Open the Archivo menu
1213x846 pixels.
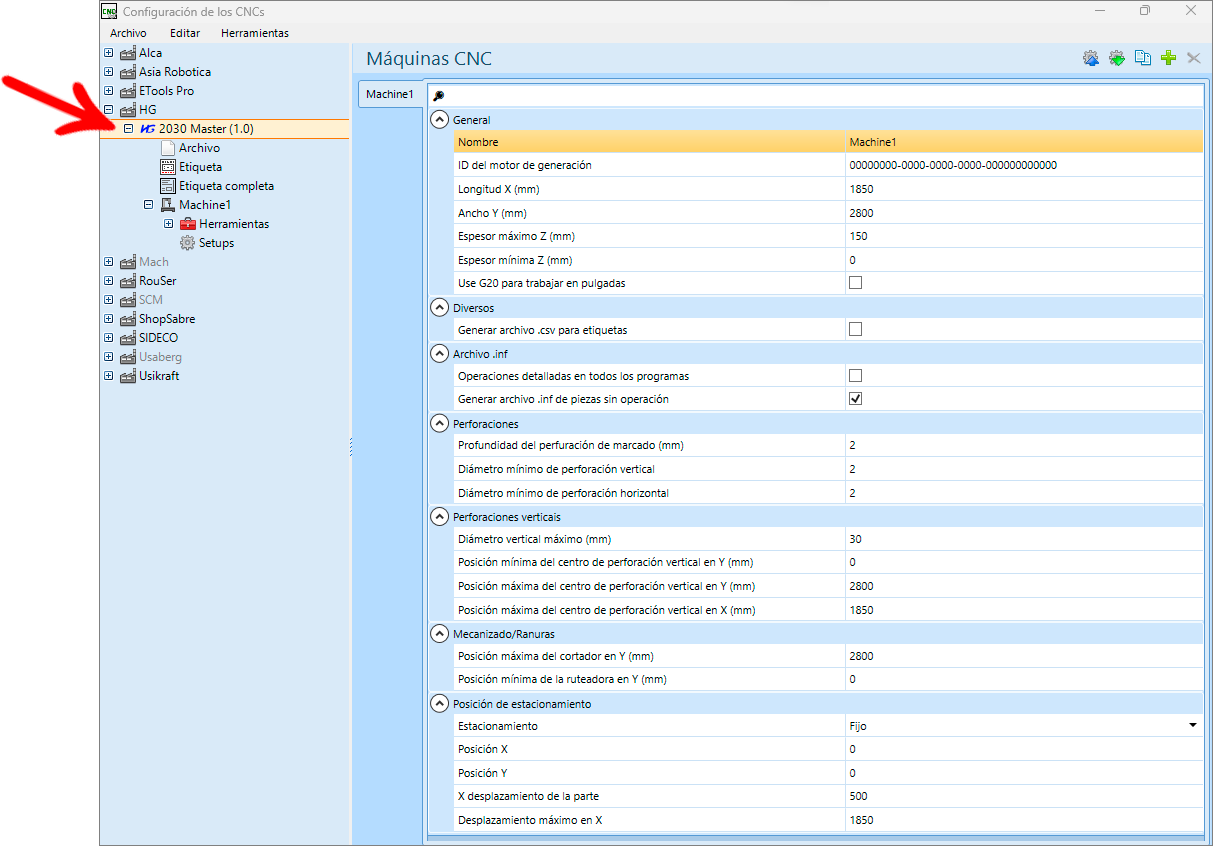click(x=128, y=33)
